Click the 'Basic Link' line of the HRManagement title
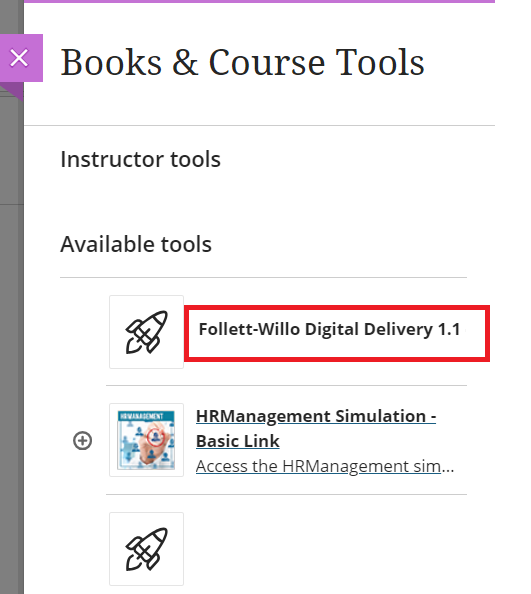This screenshot has width=531, height=594. pos(237,441)
